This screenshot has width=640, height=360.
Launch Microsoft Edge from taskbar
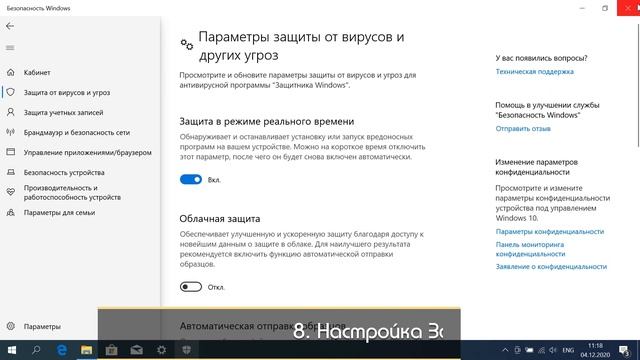point(62,350)
